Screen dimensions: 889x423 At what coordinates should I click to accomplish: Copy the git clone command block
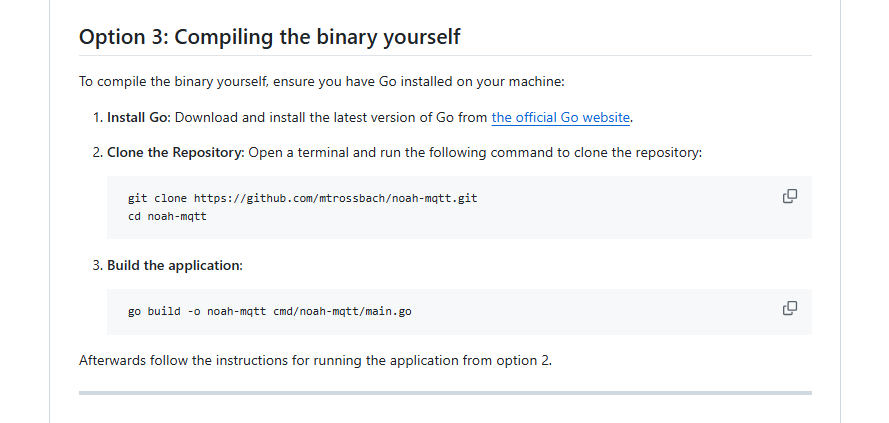[789, 196]
